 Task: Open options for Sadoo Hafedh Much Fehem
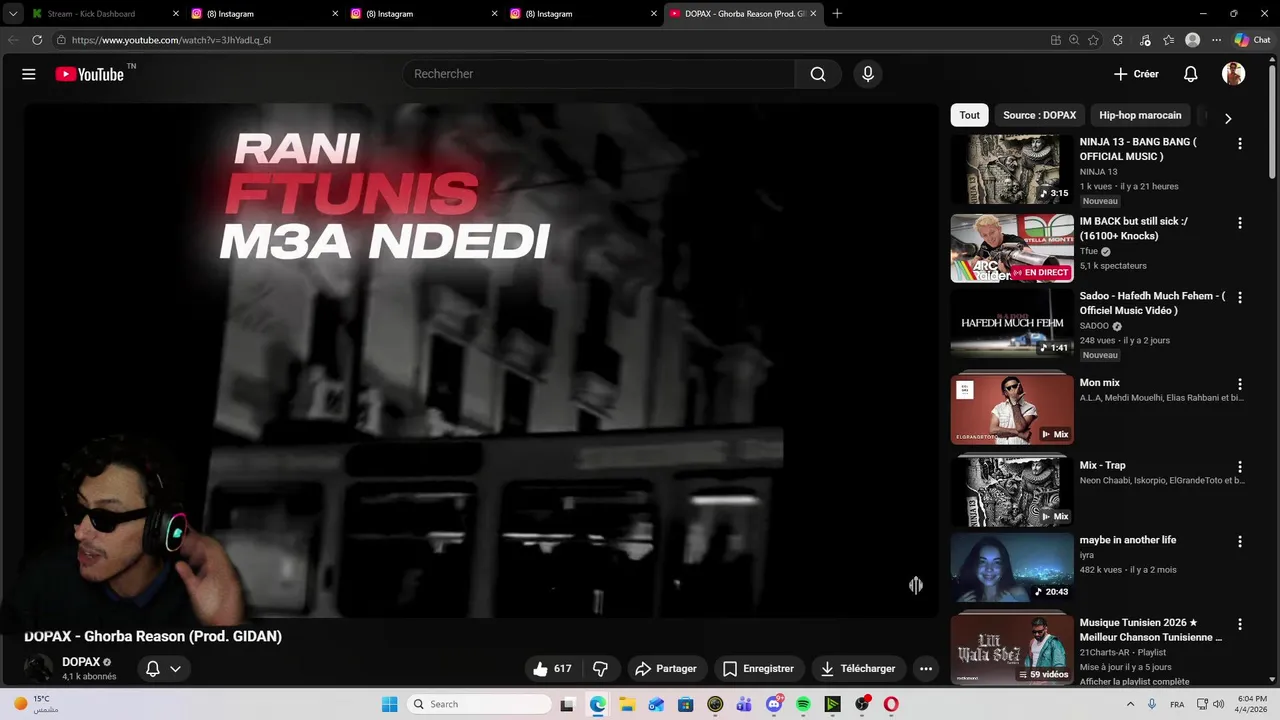click(x=1240, y=298)
